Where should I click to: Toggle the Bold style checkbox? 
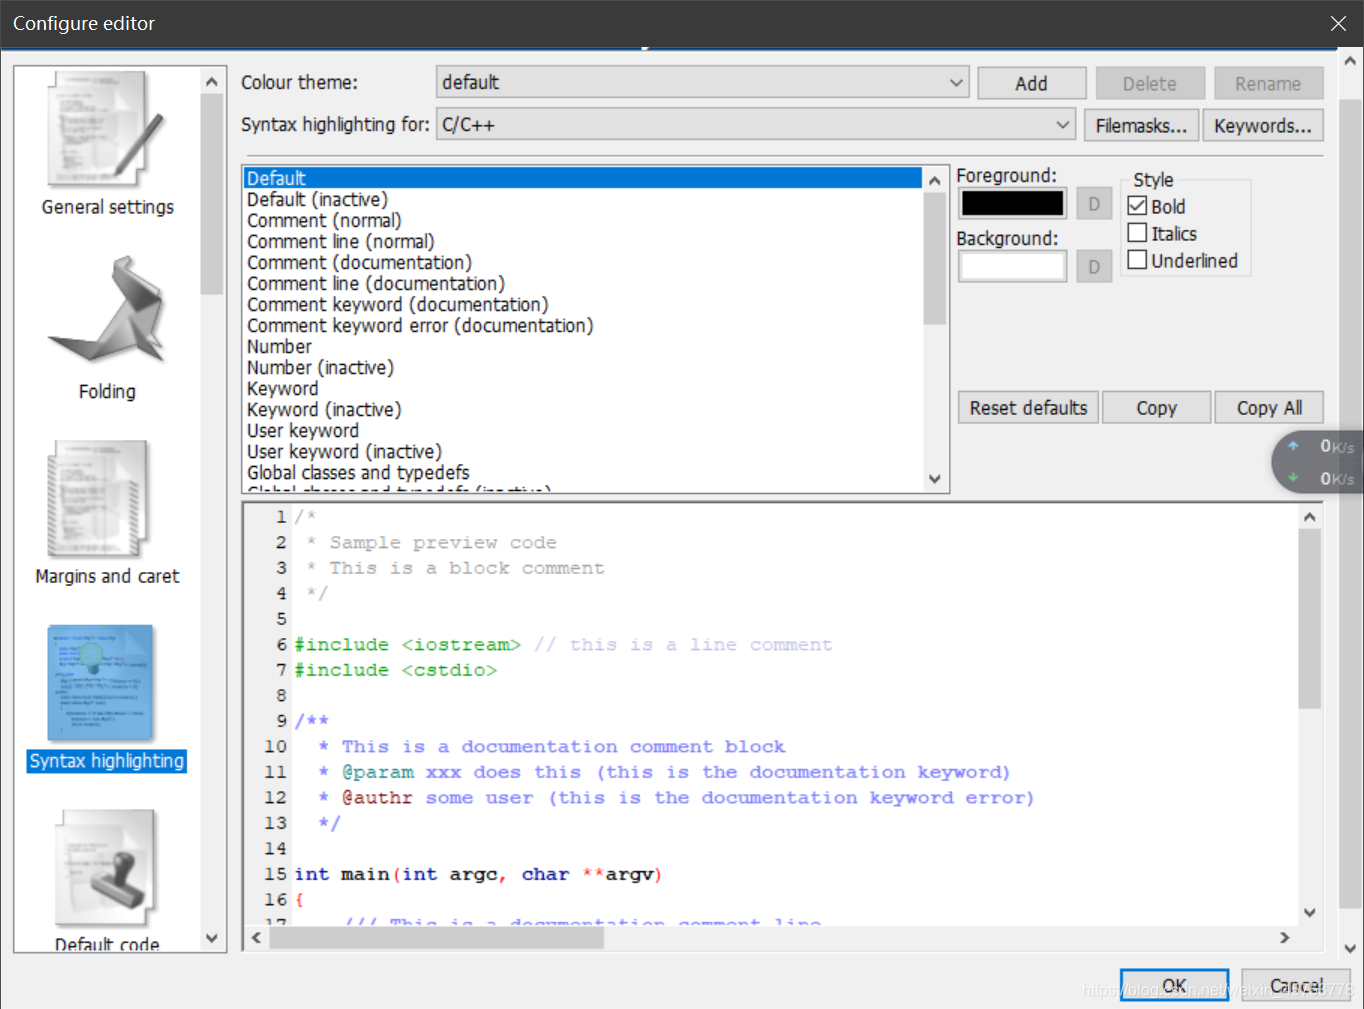[1137, 206]
